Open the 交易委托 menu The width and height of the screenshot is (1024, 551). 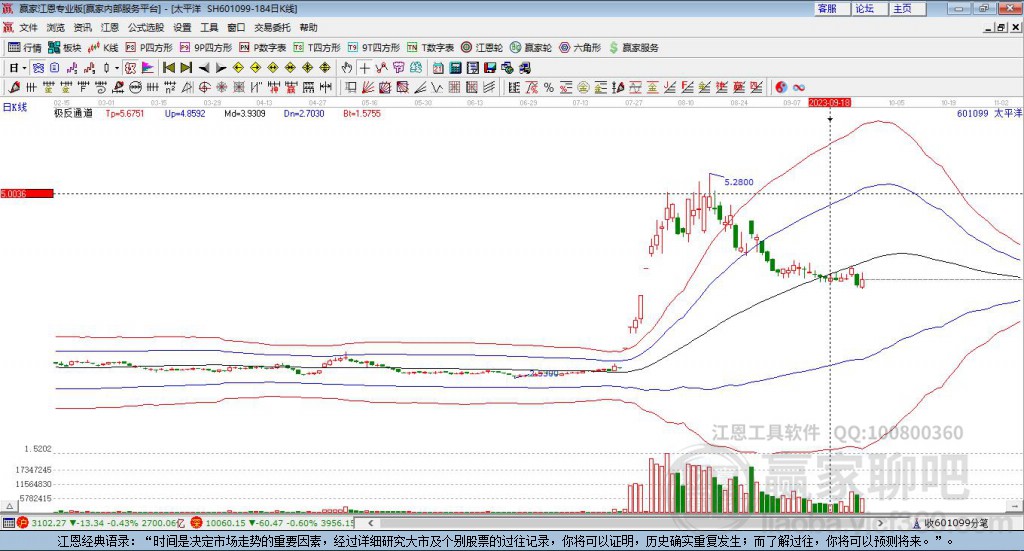[x=272, y=27]
